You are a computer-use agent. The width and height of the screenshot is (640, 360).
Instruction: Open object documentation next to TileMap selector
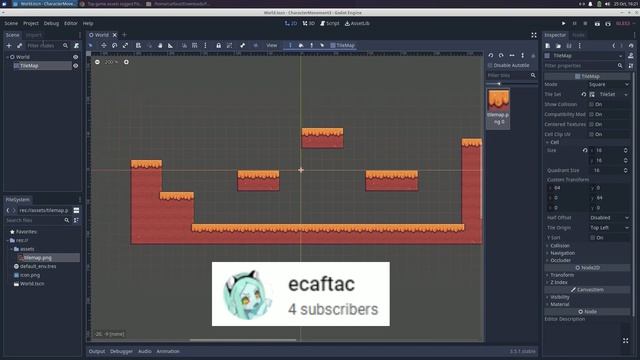pos(631,56)
